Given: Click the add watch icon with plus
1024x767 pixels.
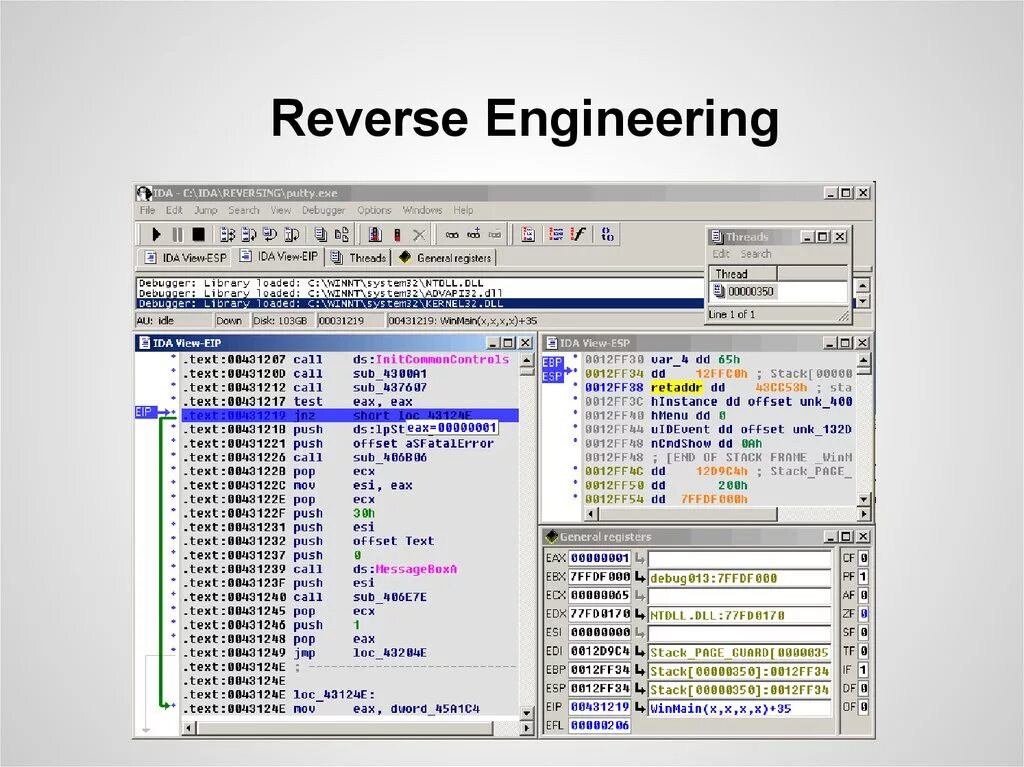Looking at the screenshot, I should click(473, 234).
